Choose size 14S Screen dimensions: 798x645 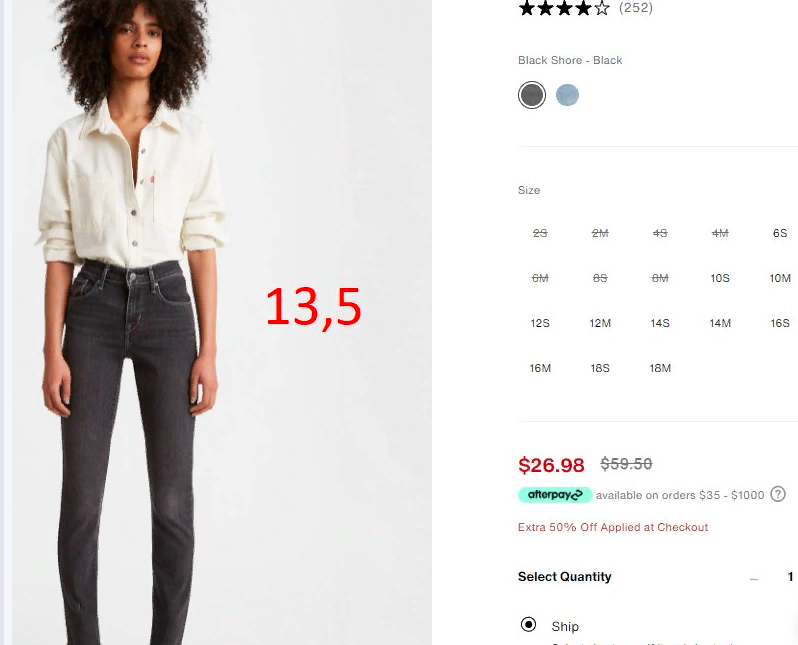pos(660,323)
